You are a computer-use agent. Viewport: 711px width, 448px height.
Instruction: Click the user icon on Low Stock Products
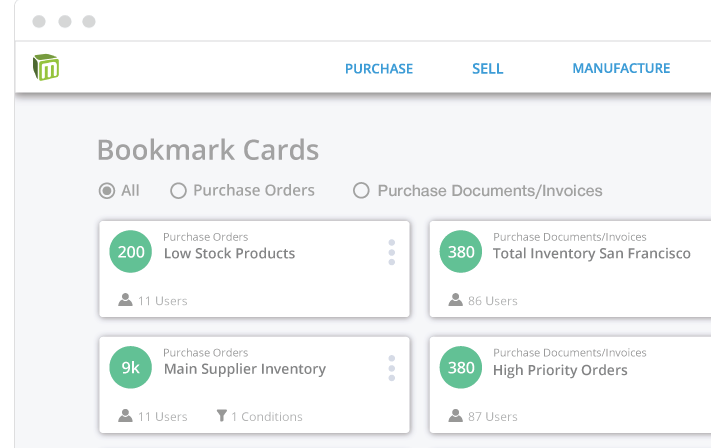pos(125,300)
